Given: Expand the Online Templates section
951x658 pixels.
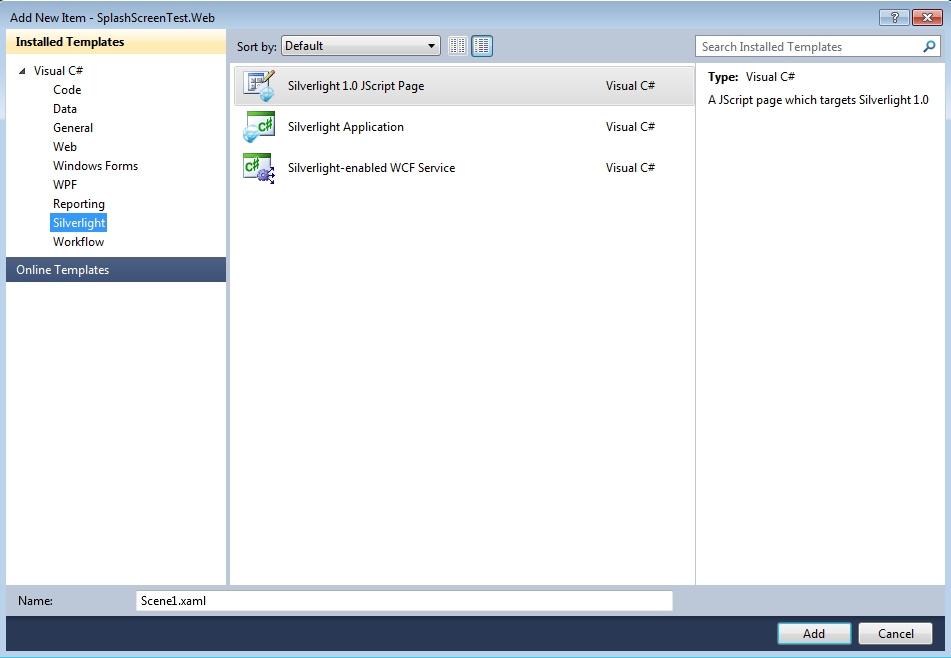Looking at the screenshot, I should [x=63, y=270].
